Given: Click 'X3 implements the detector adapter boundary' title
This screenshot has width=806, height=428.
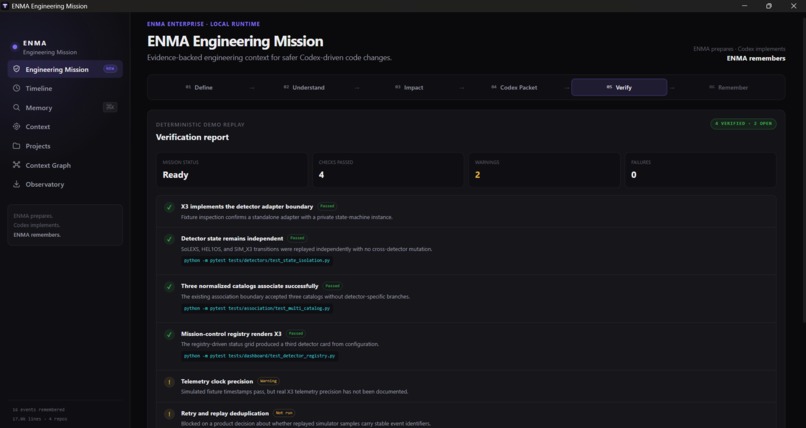Looking at the screenshot, I should tap(247, 207).
